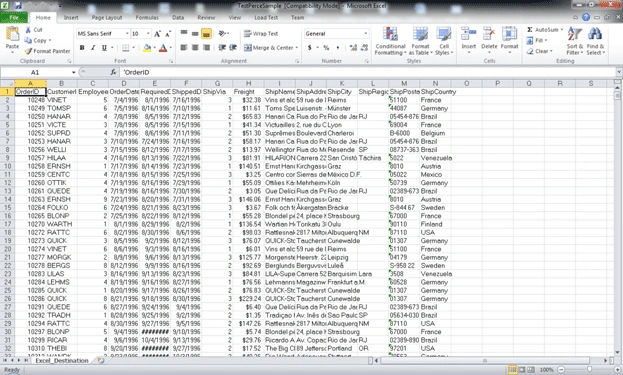Viewport: 623px width, 375px height.
Task: Click the Cut scissors icon
Action: pos(28,30)
